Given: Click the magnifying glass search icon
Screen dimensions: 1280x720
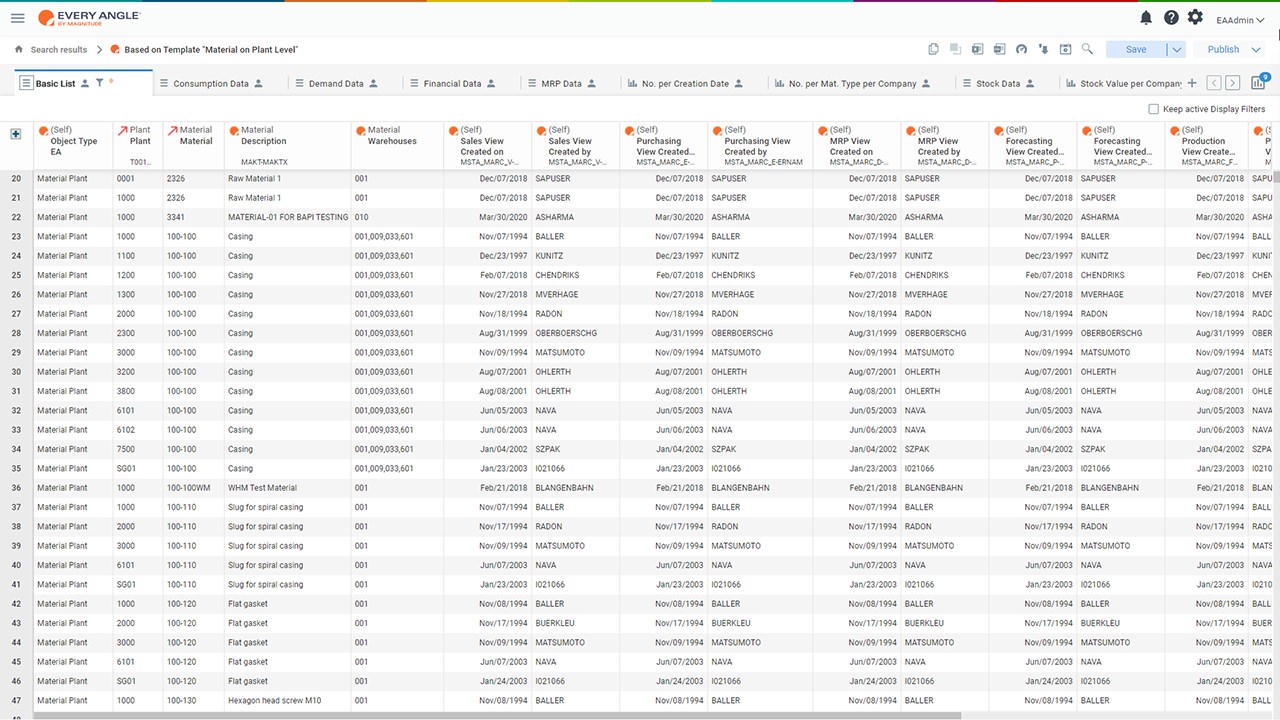Looking at the screenshot, I should point(1087,49).
